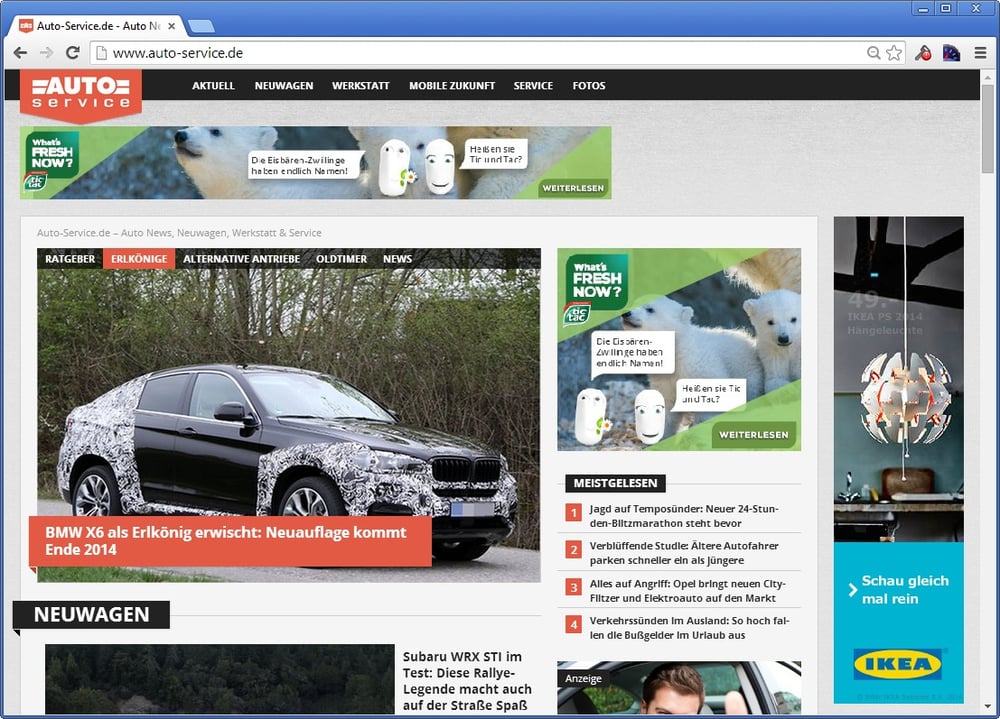The width and height of the screenshot is (1000, 719).
Task: Close the Auto-Service.de browser tab
Action: (x=172, y=26)
